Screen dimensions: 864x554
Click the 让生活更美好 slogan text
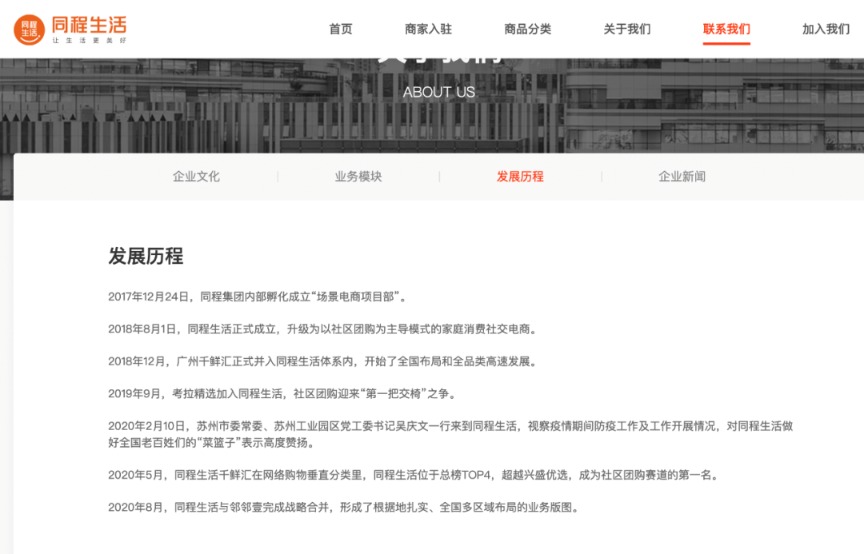tap(89, 41)
